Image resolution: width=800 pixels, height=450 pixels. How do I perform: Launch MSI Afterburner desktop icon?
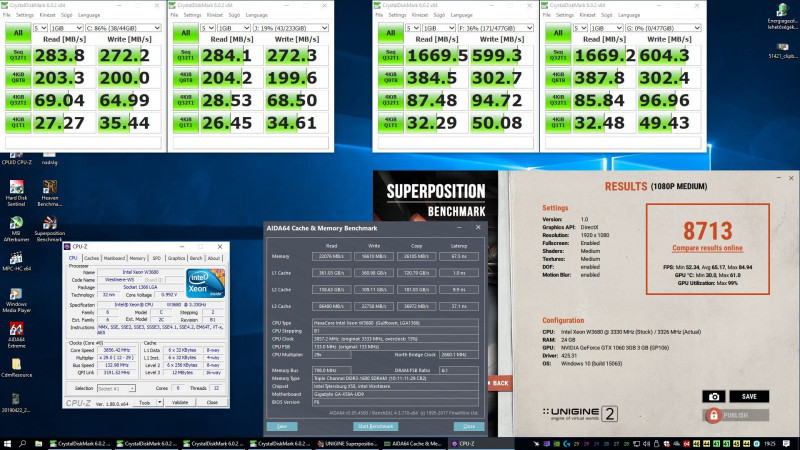tap(16, 229)
